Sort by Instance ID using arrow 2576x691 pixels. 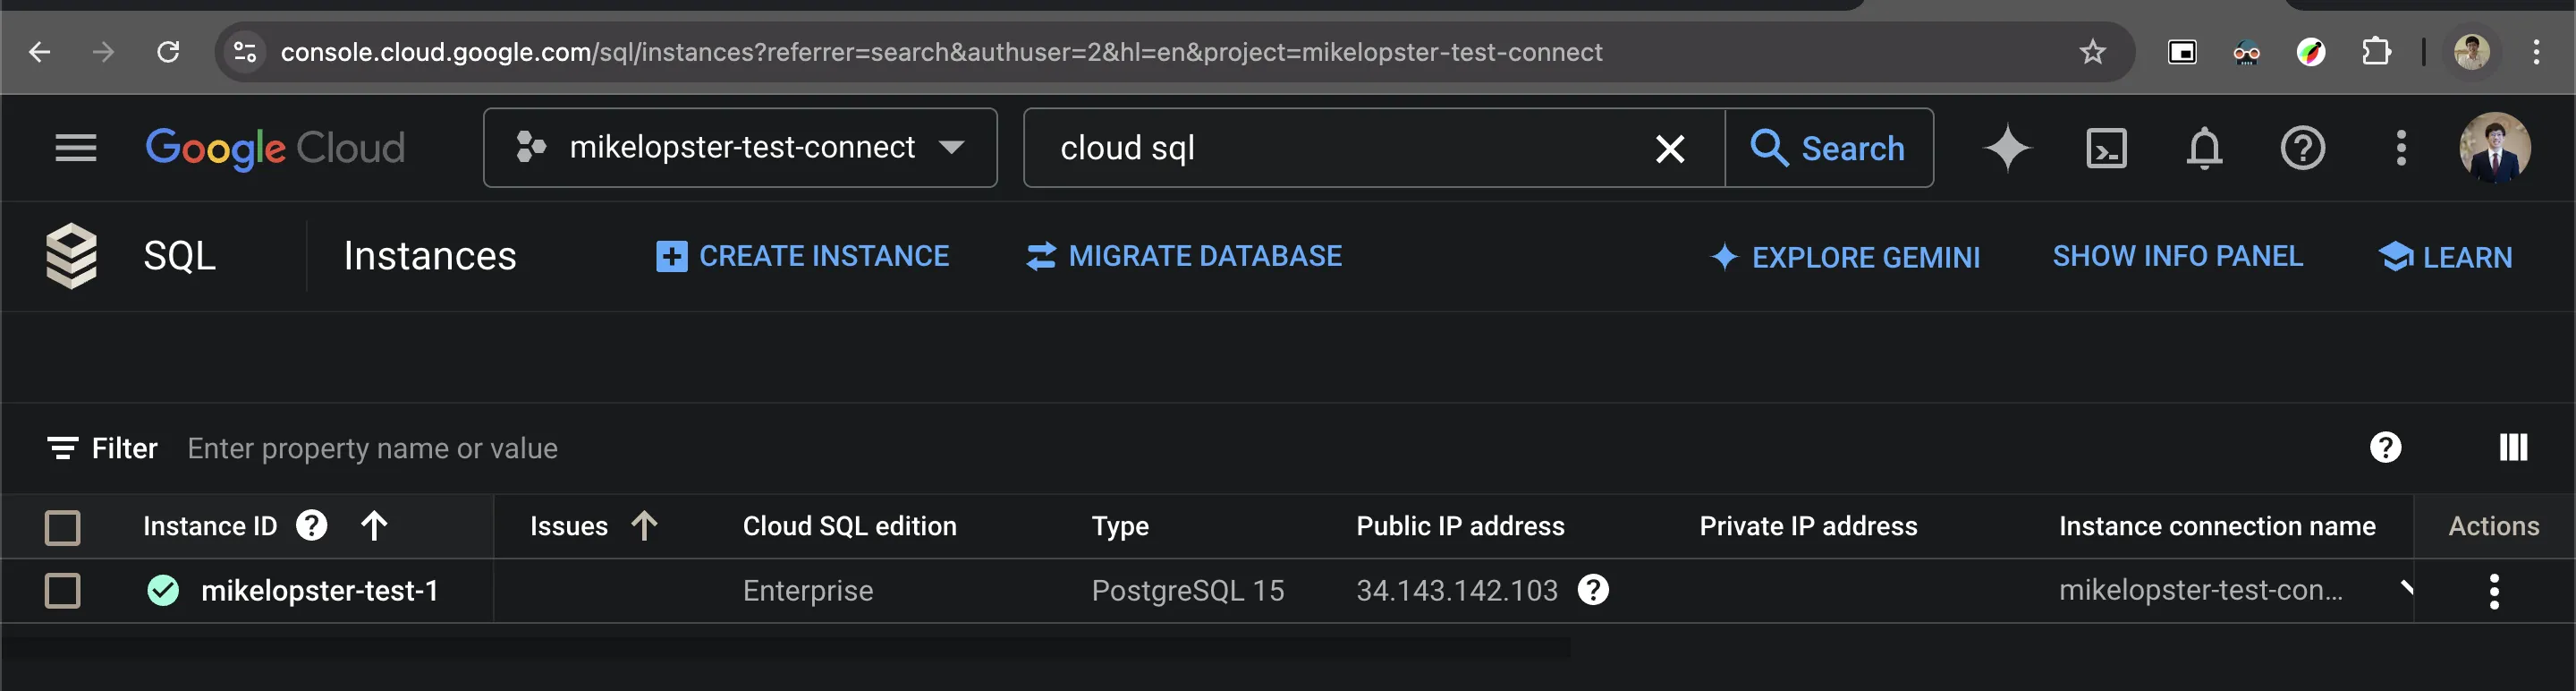point(374,525)
